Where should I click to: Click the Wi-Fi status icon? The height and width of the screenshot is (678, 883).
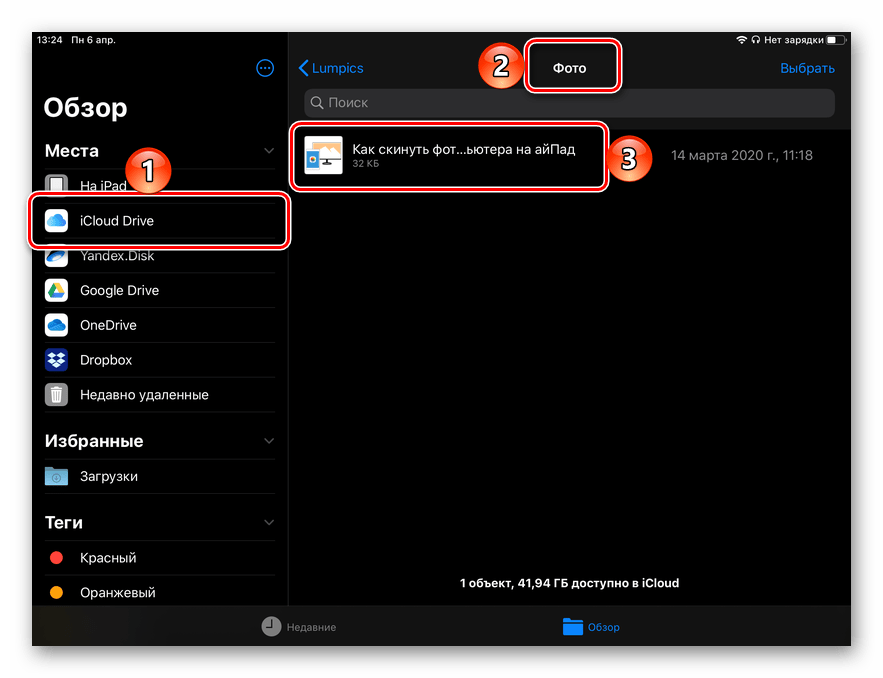click(x=741, y=40)
